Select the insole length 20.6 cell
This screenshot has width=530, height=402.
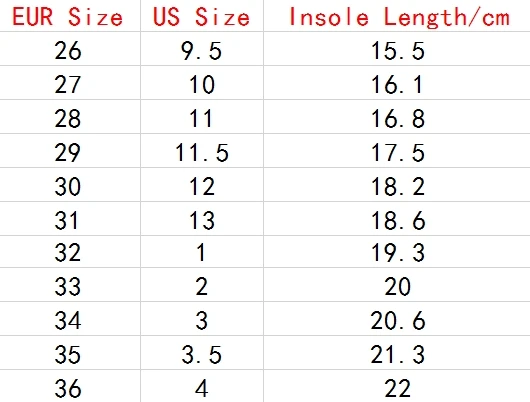click(x=397, y=318)
